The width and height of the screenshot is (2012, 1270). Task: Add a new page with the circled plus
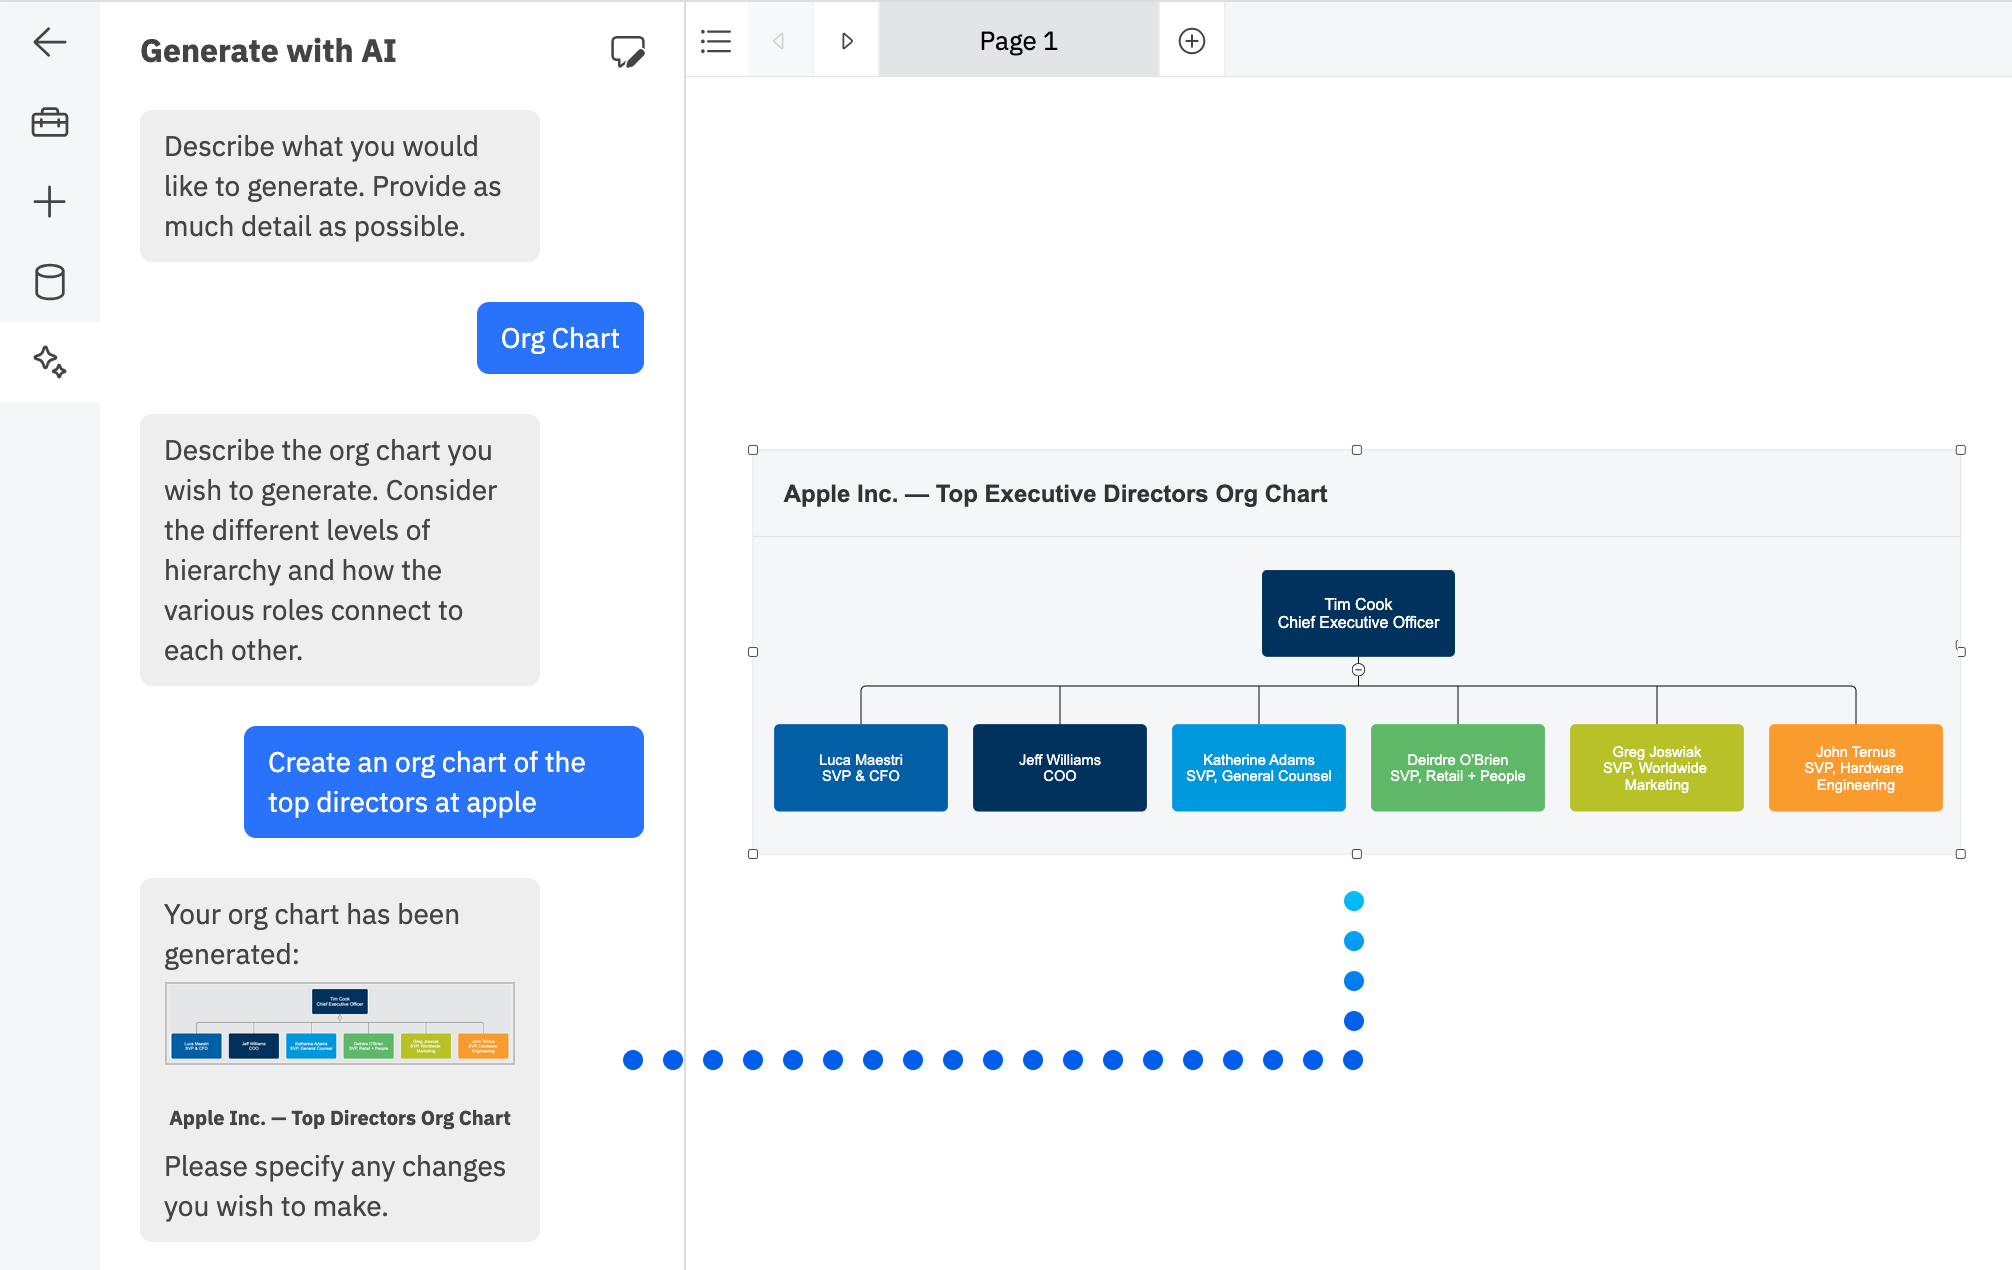tap(1191, 40)
